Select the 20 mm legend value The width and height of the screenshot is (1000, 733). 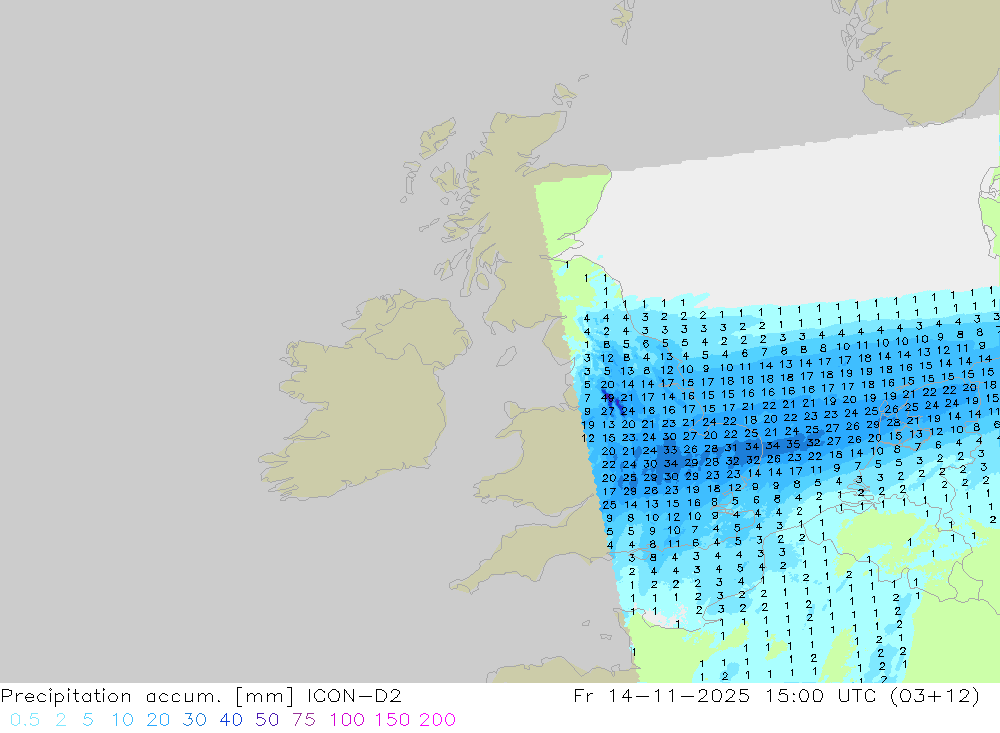pos(158,720)
